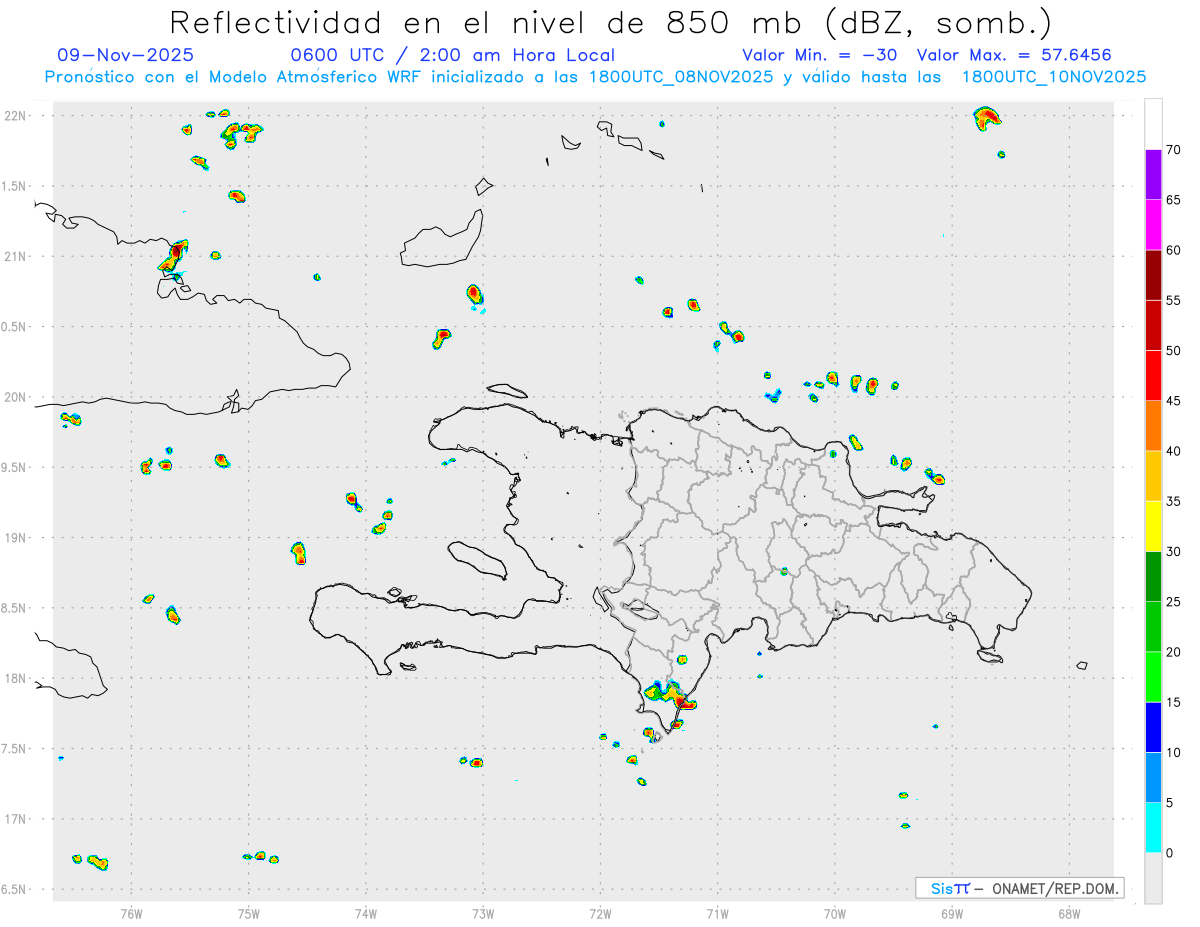Viewport: 1200px width, 927px height.
Task: Select the cyan 0-5 dBZ color band
Action: [1153, 828]
